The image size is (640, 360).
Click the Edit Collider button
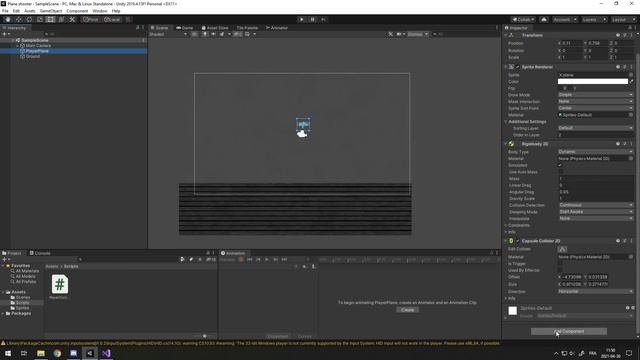562,249
